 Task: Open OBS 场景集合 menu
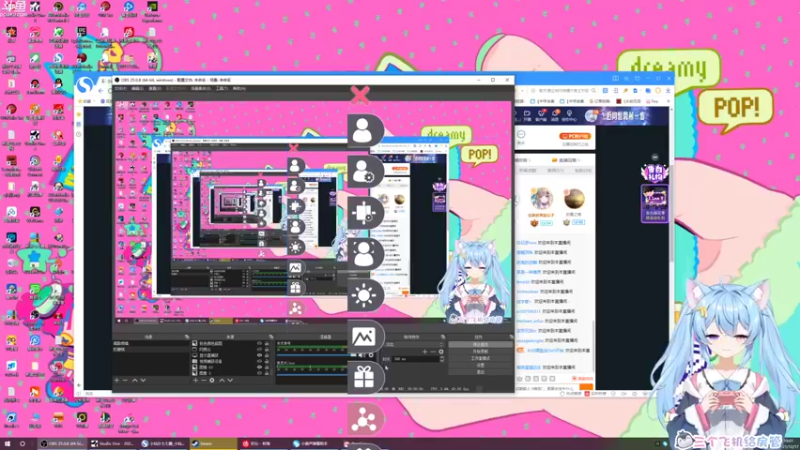click(201, 88)
